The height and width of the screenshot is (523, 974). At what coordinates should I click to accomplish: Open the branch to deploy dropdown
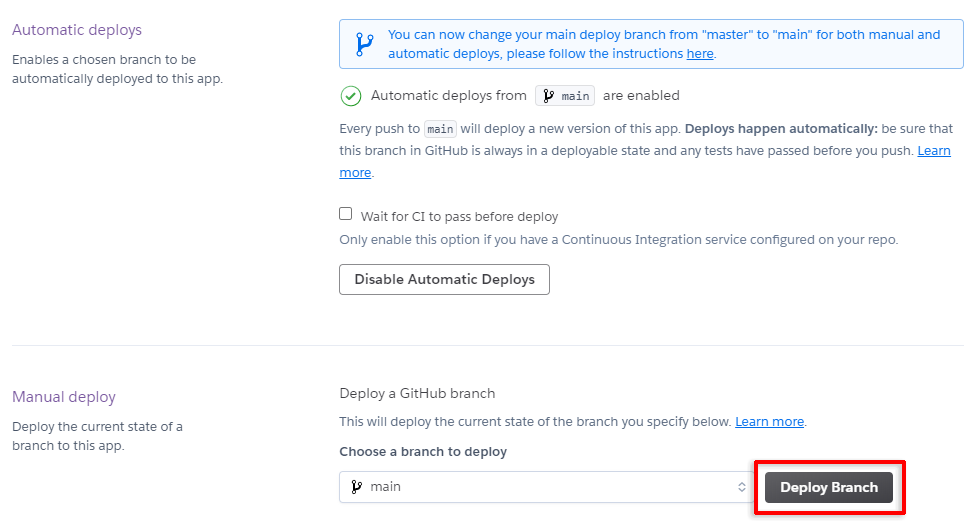[x=547, y=487]
